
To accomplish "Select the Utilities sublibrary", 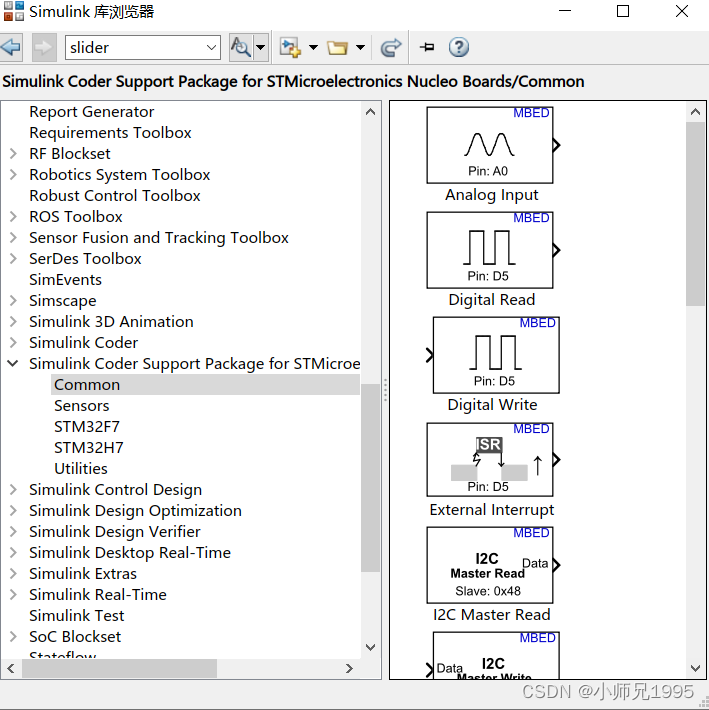I will [x=81, y=469].
